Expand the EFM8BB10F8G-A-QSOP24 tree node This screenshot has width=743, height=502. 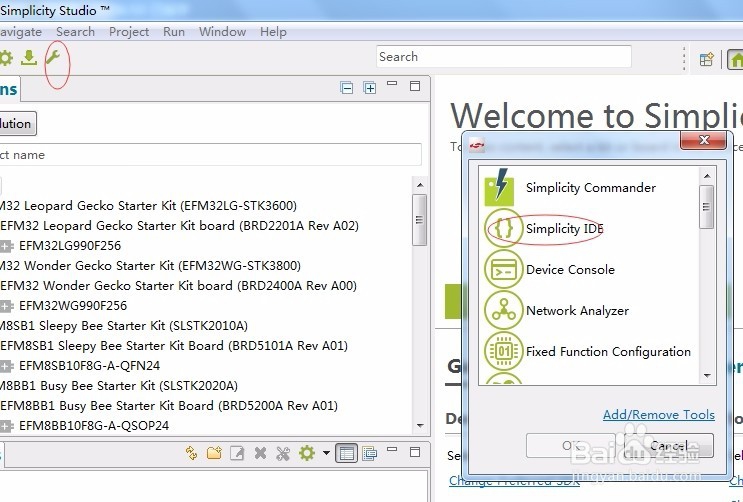[x=5, y=426]
